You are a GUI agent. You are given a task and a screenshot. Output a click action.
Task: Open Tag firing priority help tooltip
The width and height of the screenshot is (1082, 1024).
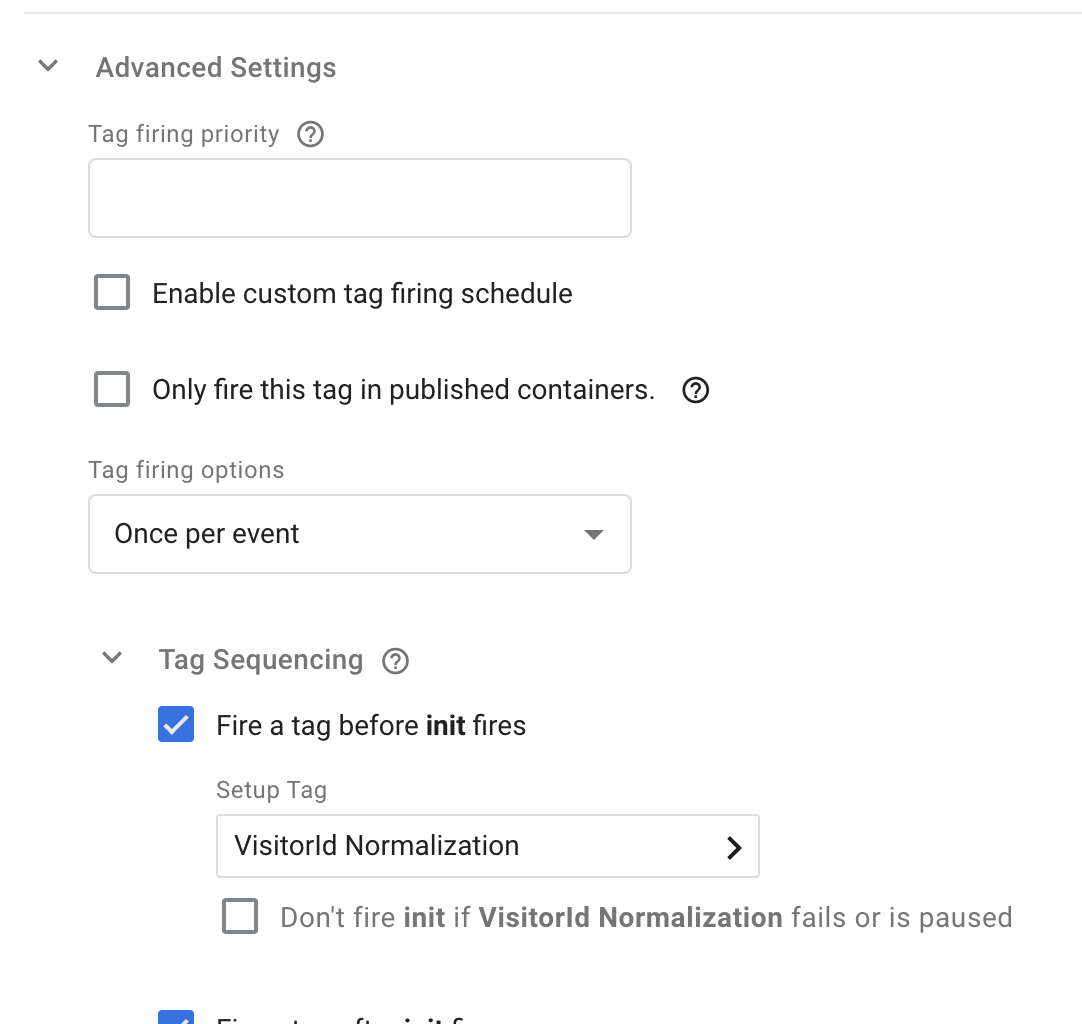click(x=310, y=134)
